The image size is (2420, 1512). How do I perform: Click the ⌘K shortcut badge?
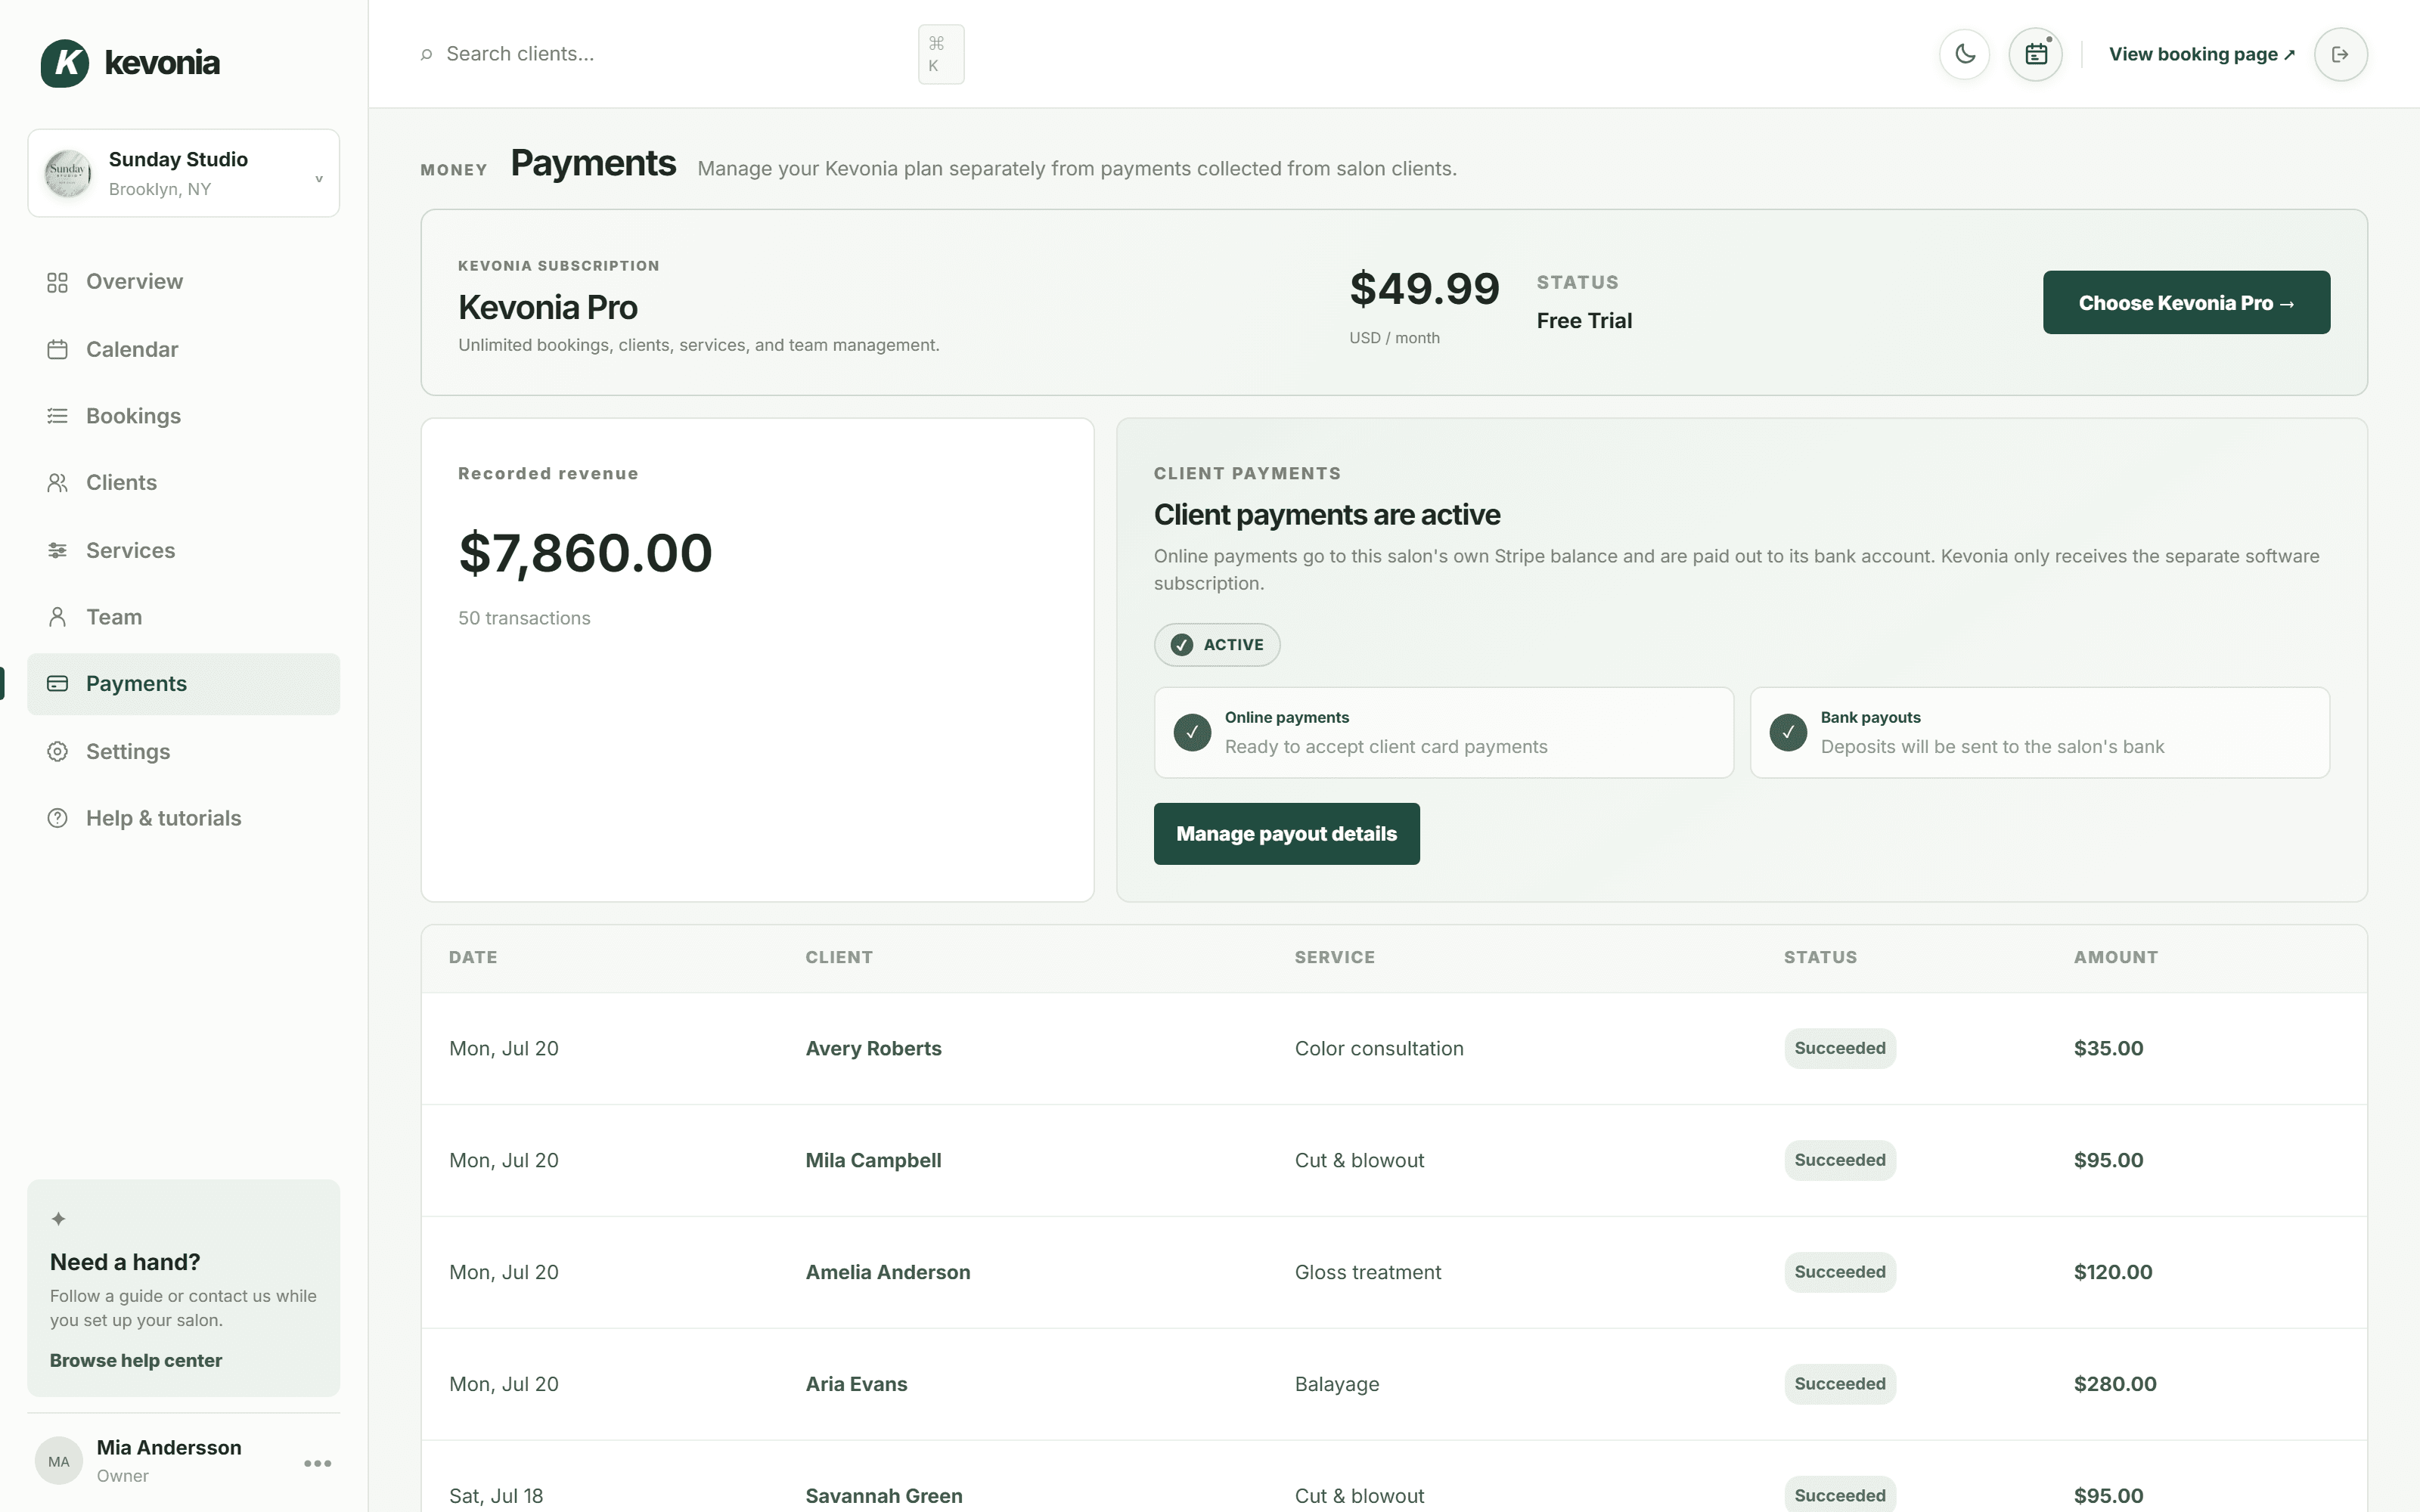[x=941, y=54]
